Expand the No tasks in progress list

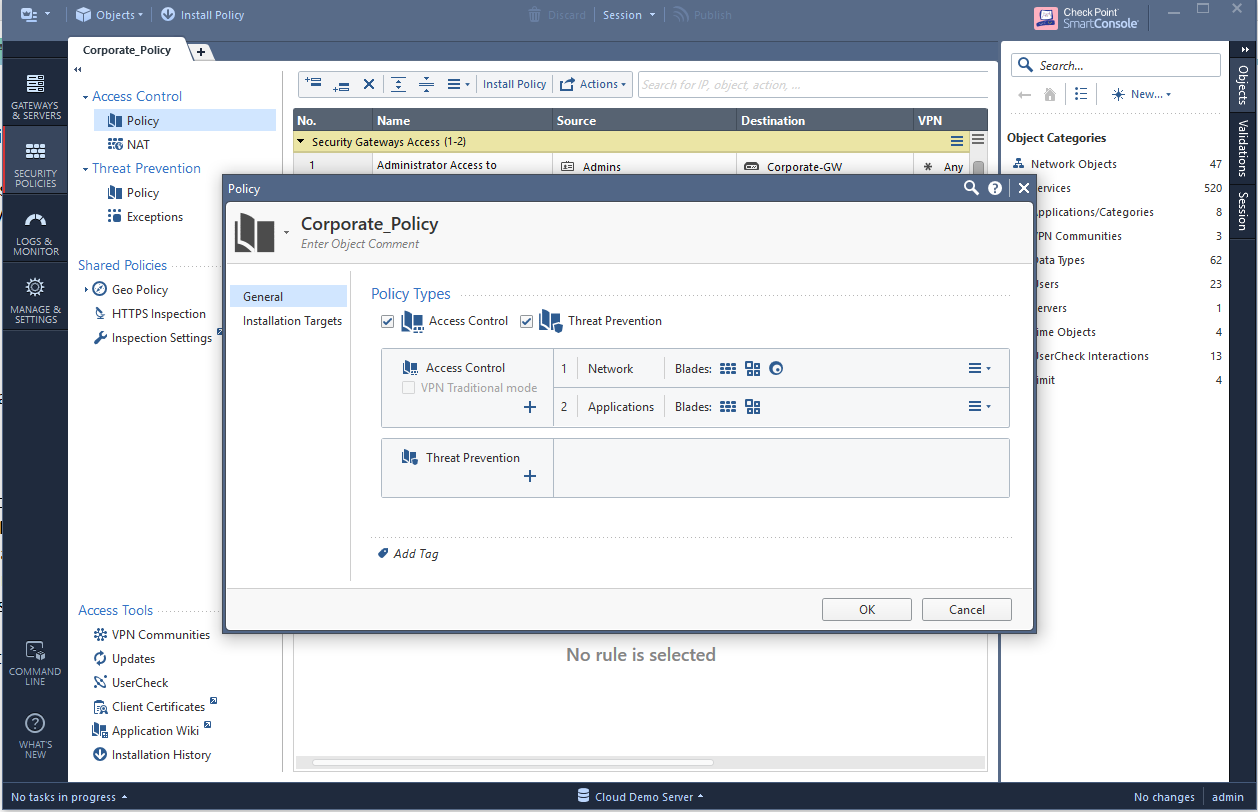pos(70,797)
